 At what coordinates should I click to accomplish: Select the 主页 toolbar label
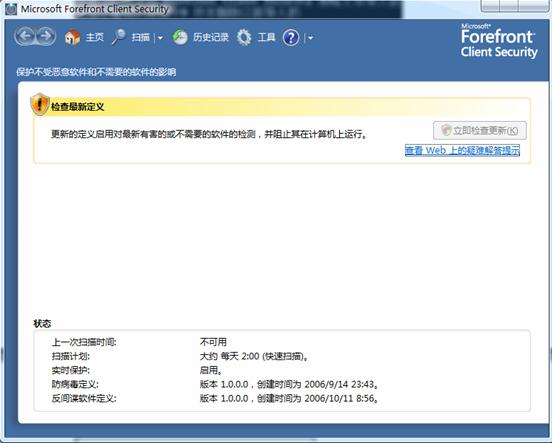click(x=95, y=37)
